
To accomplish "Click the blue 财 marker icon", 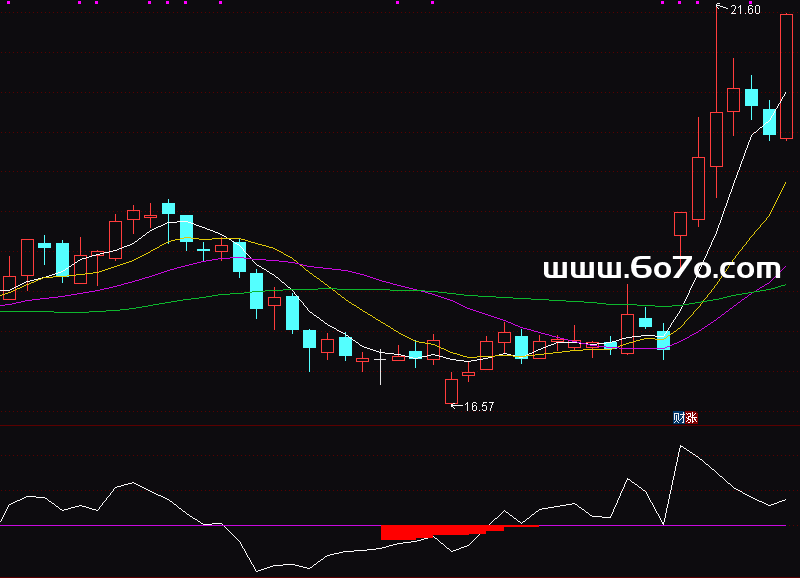I will click(x=679, y=418).
